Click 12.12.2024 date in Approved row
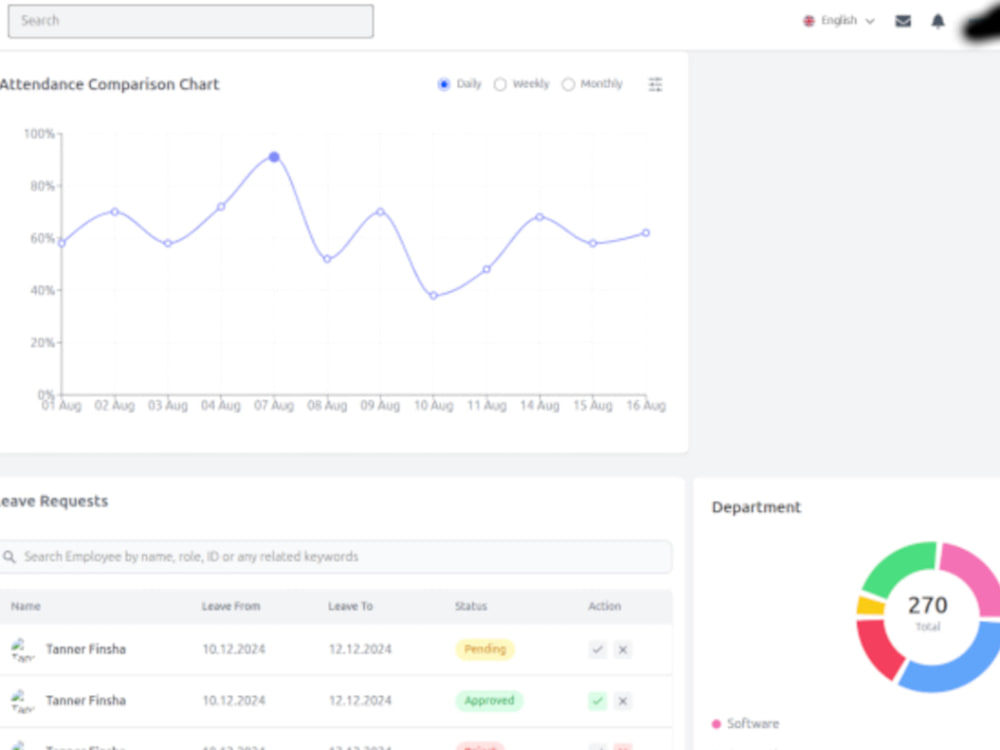This screenshot has width=1000, height=750. [x=360, y=701]
